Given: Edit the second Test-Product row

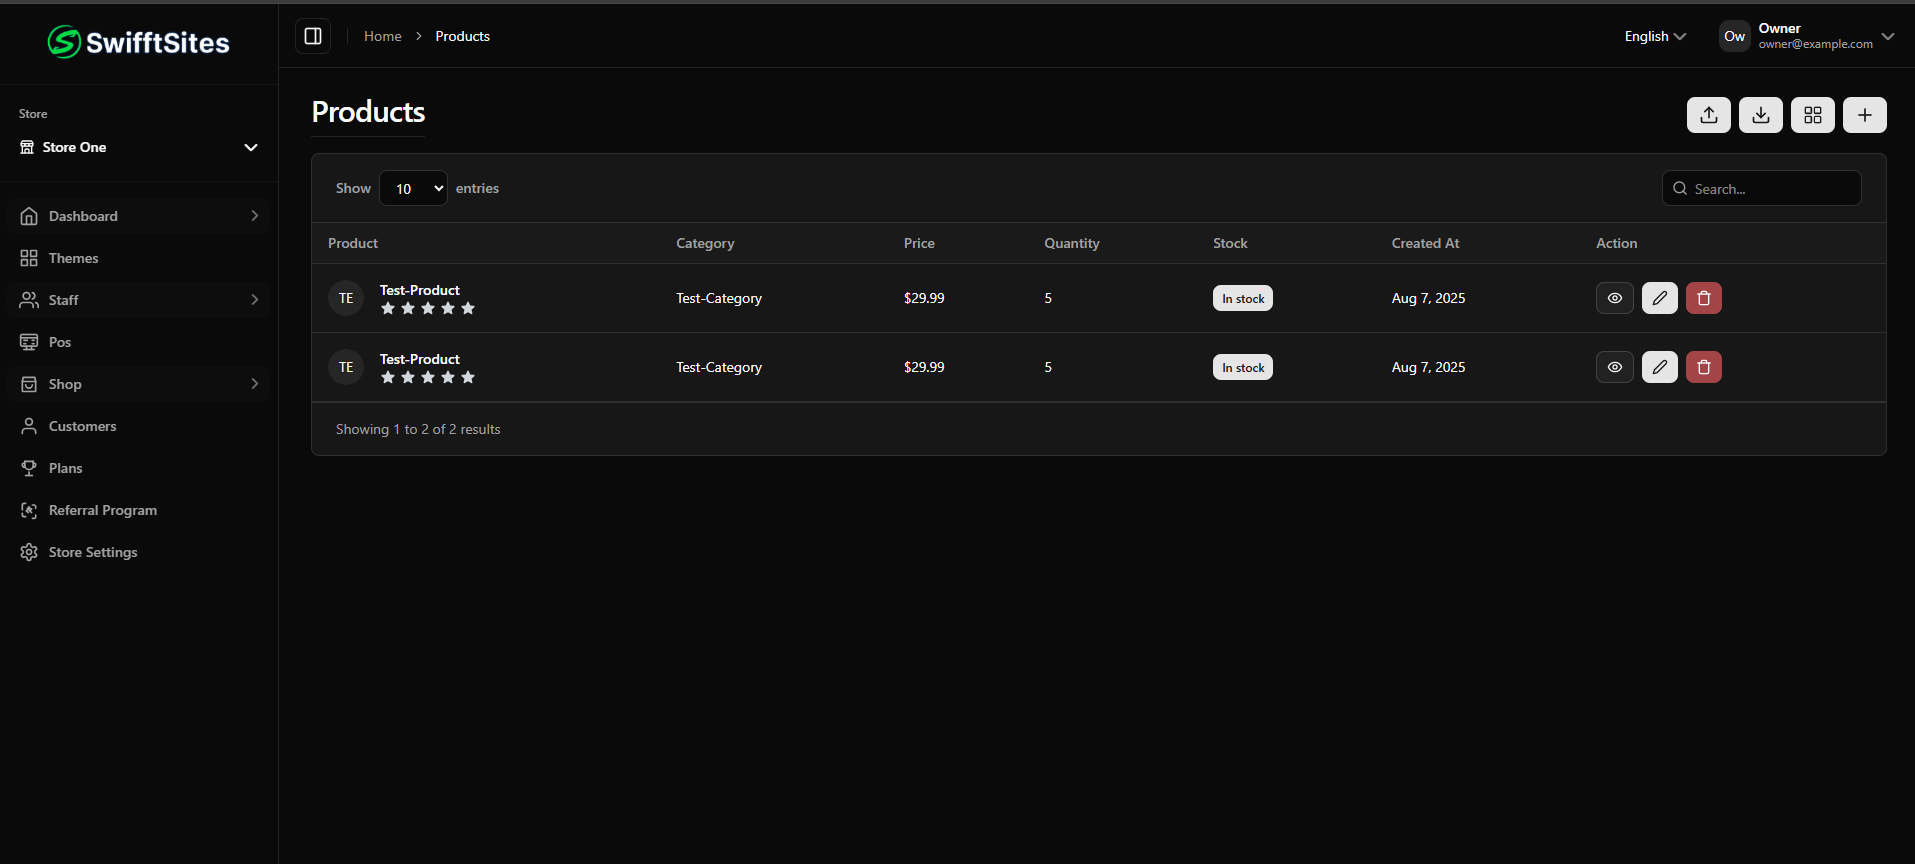Looking at the screenshot, I should coord(1659,367).
